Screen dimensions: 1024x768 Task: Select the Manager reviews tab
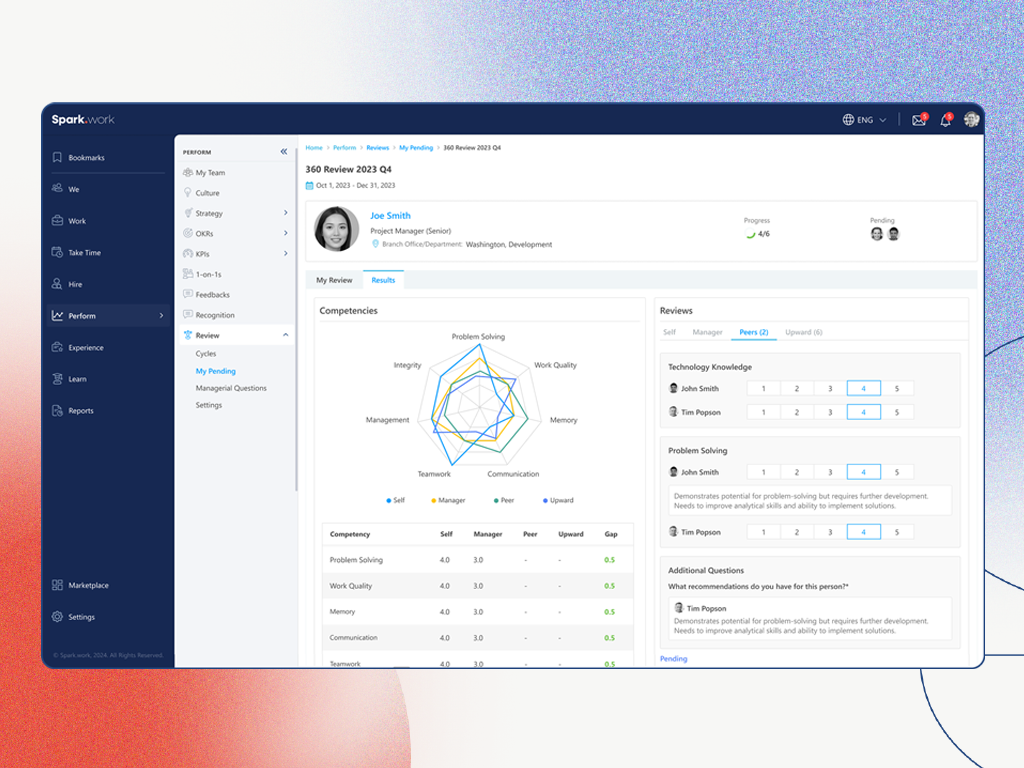pos(707,332)
